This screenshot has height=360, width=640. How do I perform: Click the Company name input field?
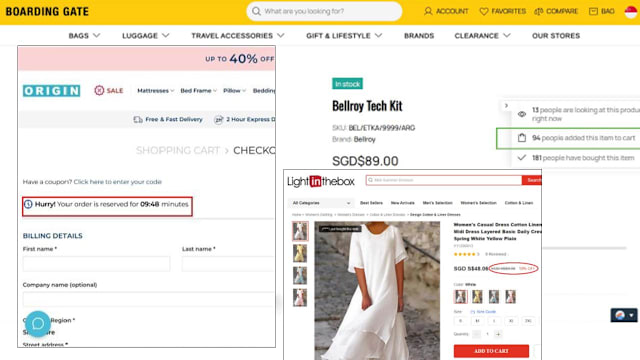click(149, 299)
